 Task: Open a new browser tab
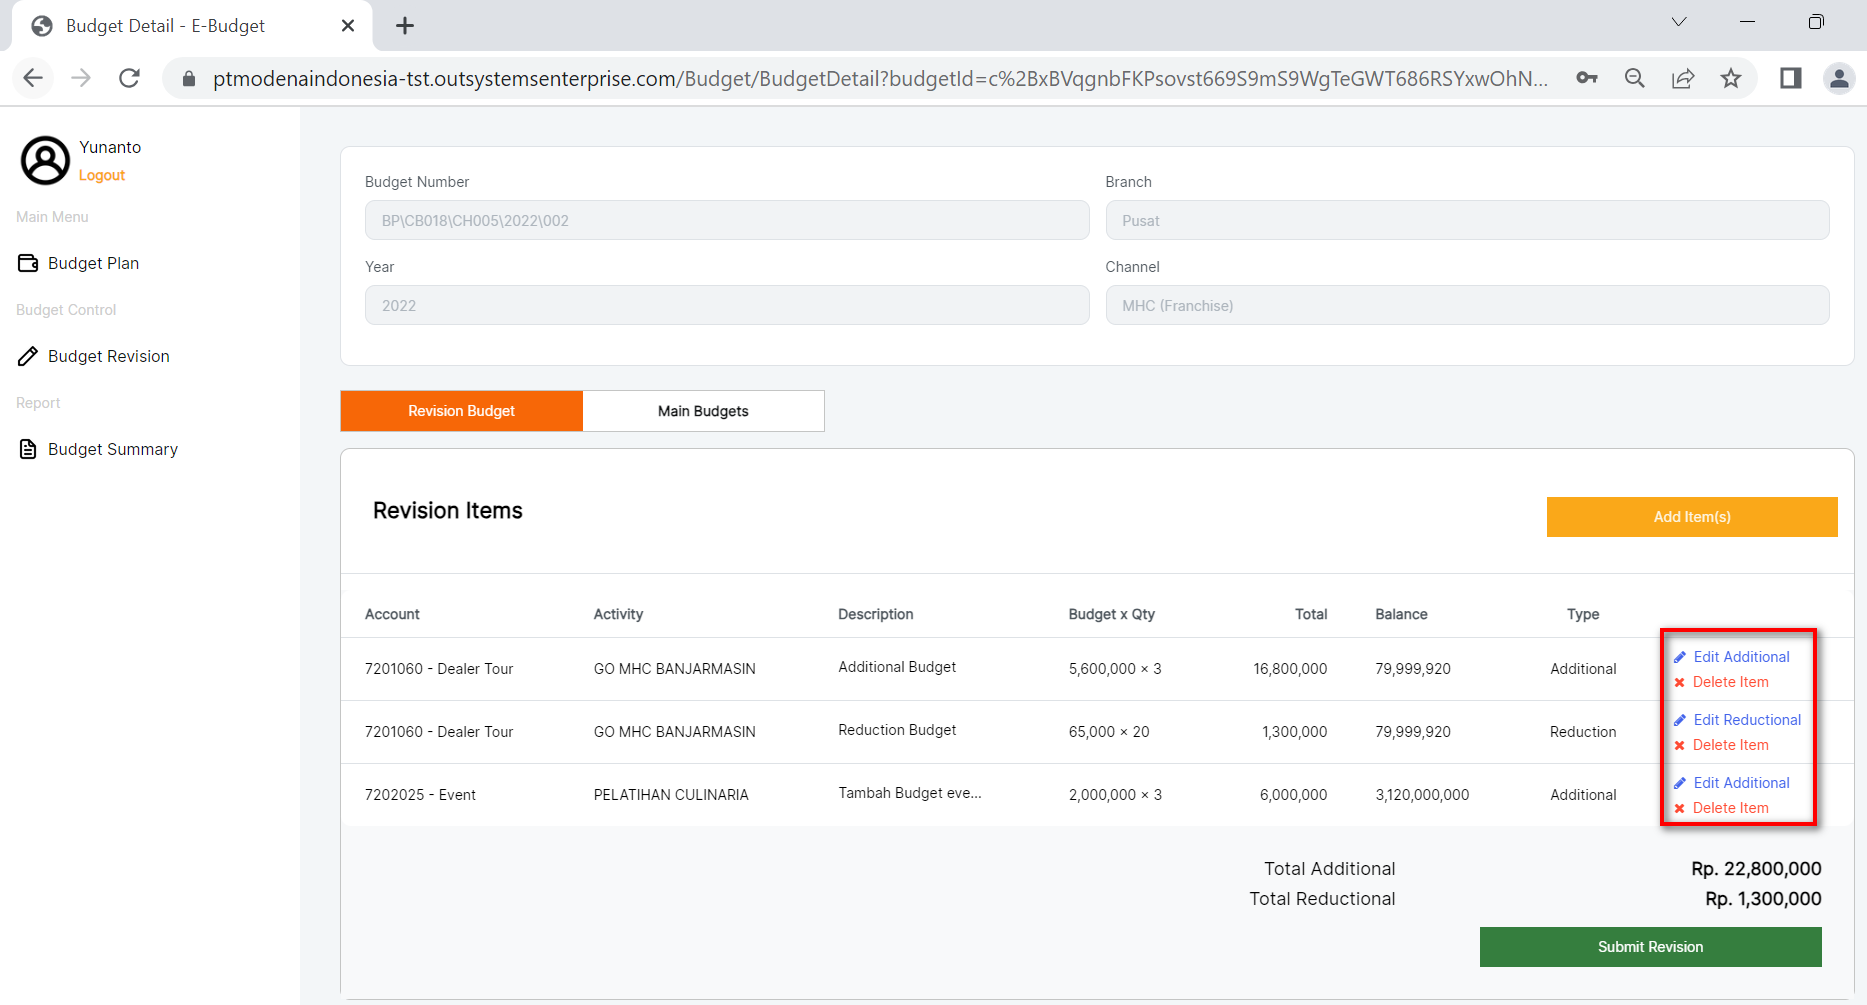(405, 26)
